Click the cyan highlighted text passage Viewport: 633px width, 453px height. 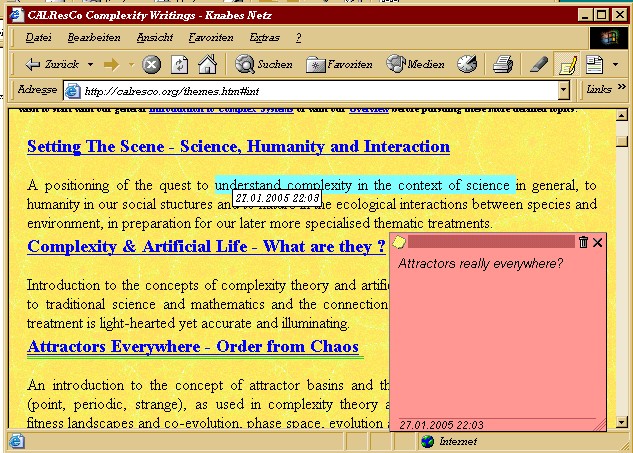click(365, 185)
